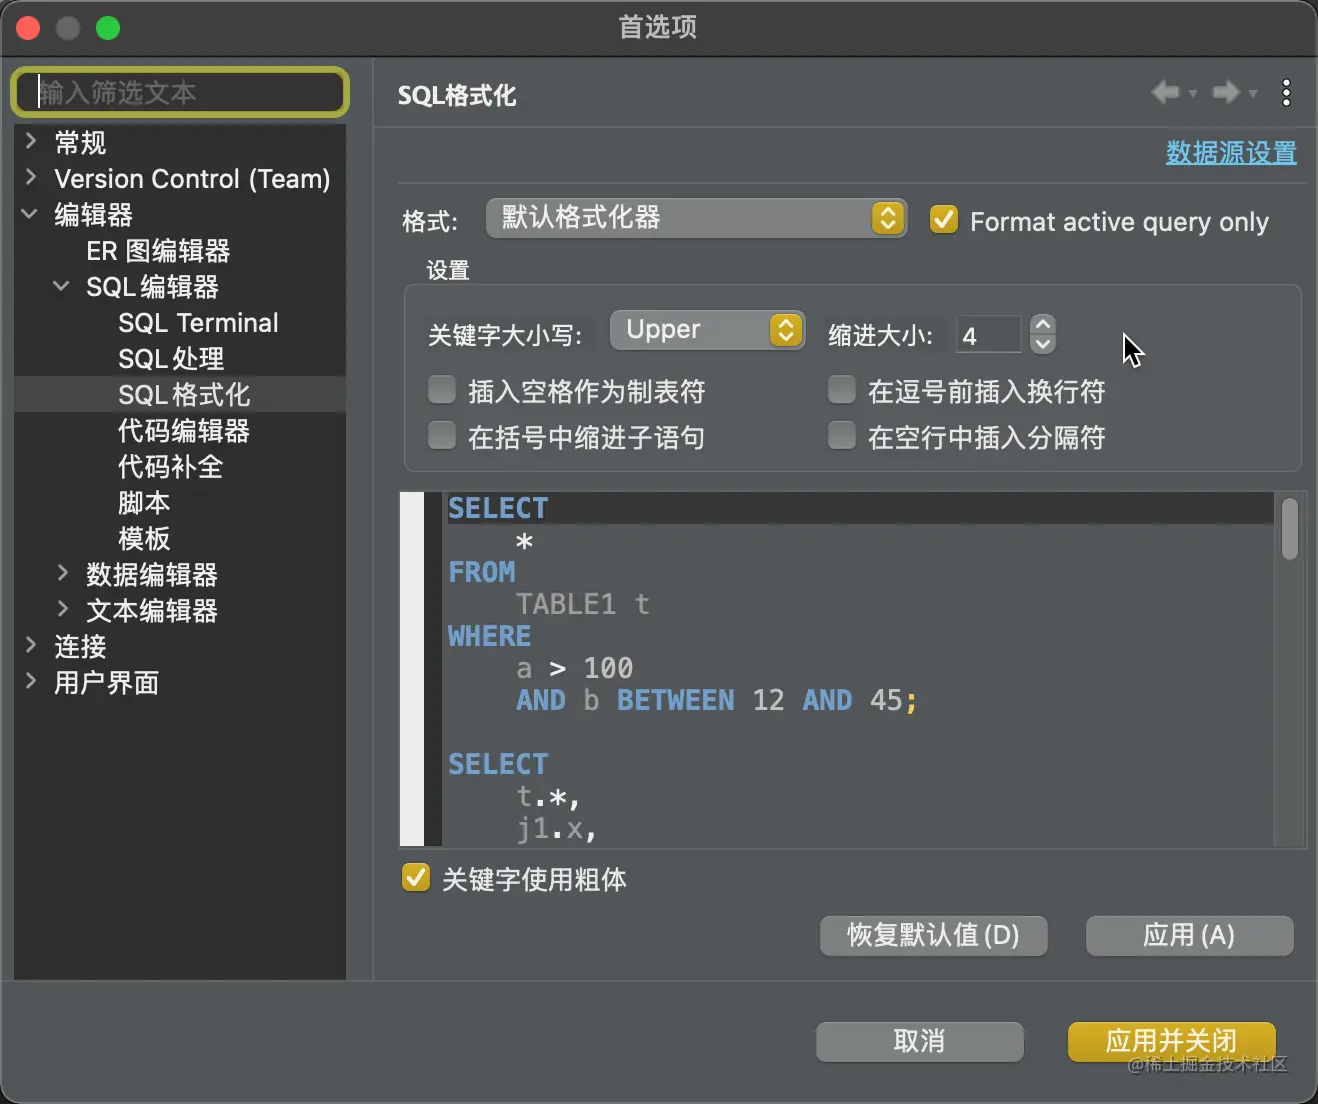Open the 数据源设置 link
Viewport: 1318px width, 1104px height.
tap(1231, 153)
